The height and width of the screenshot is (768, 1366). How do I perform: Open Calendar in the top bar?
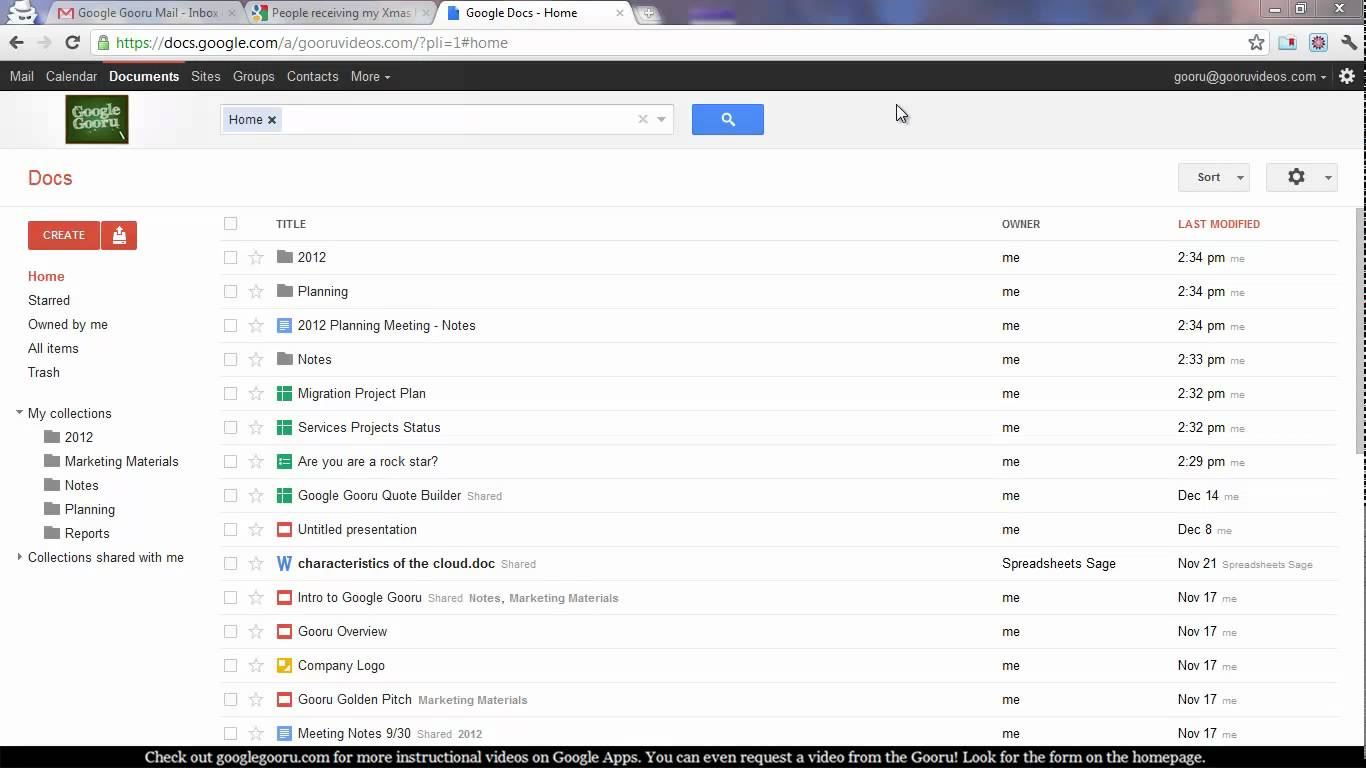[x=71, y=76]
